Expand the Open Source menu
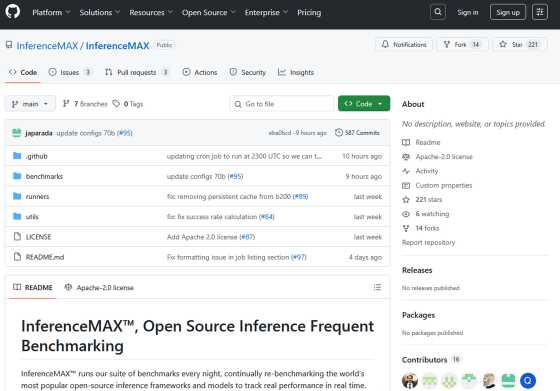Viewport: 560px width, 391px height. click(208, 12)
